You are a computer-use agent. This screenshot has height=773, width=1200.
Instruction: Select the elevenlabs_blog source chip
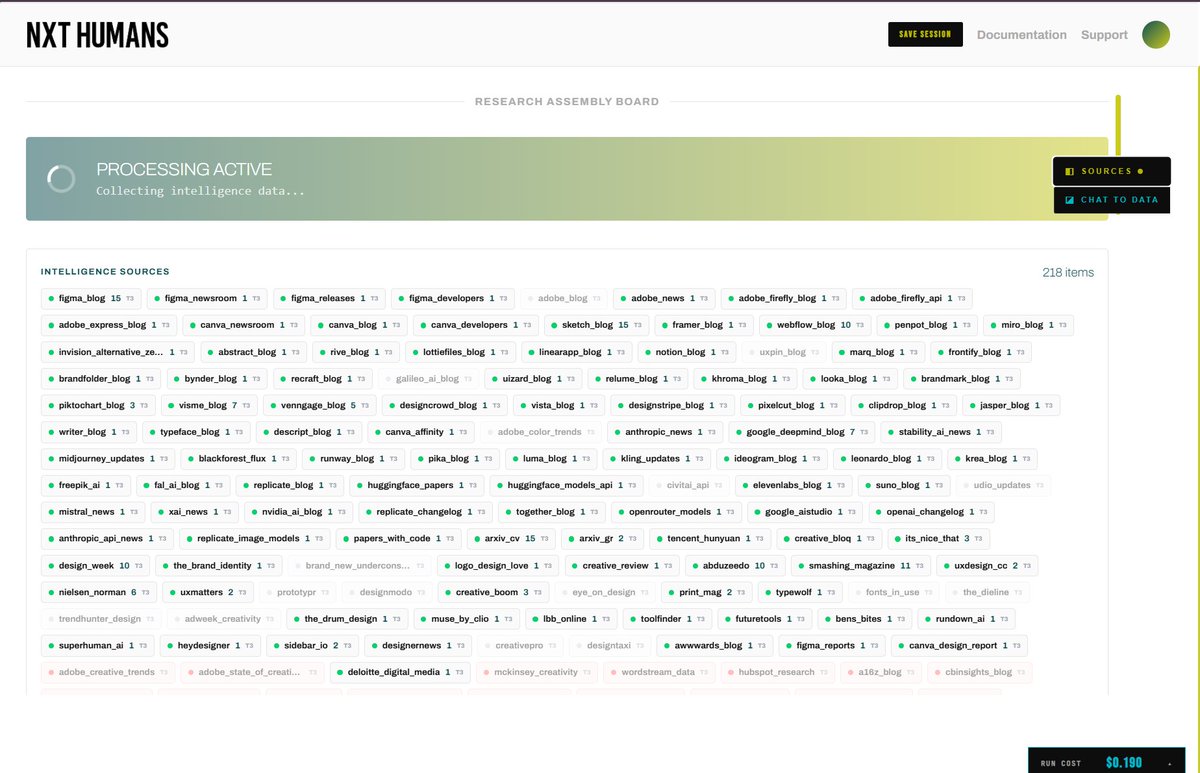(795, 485)
